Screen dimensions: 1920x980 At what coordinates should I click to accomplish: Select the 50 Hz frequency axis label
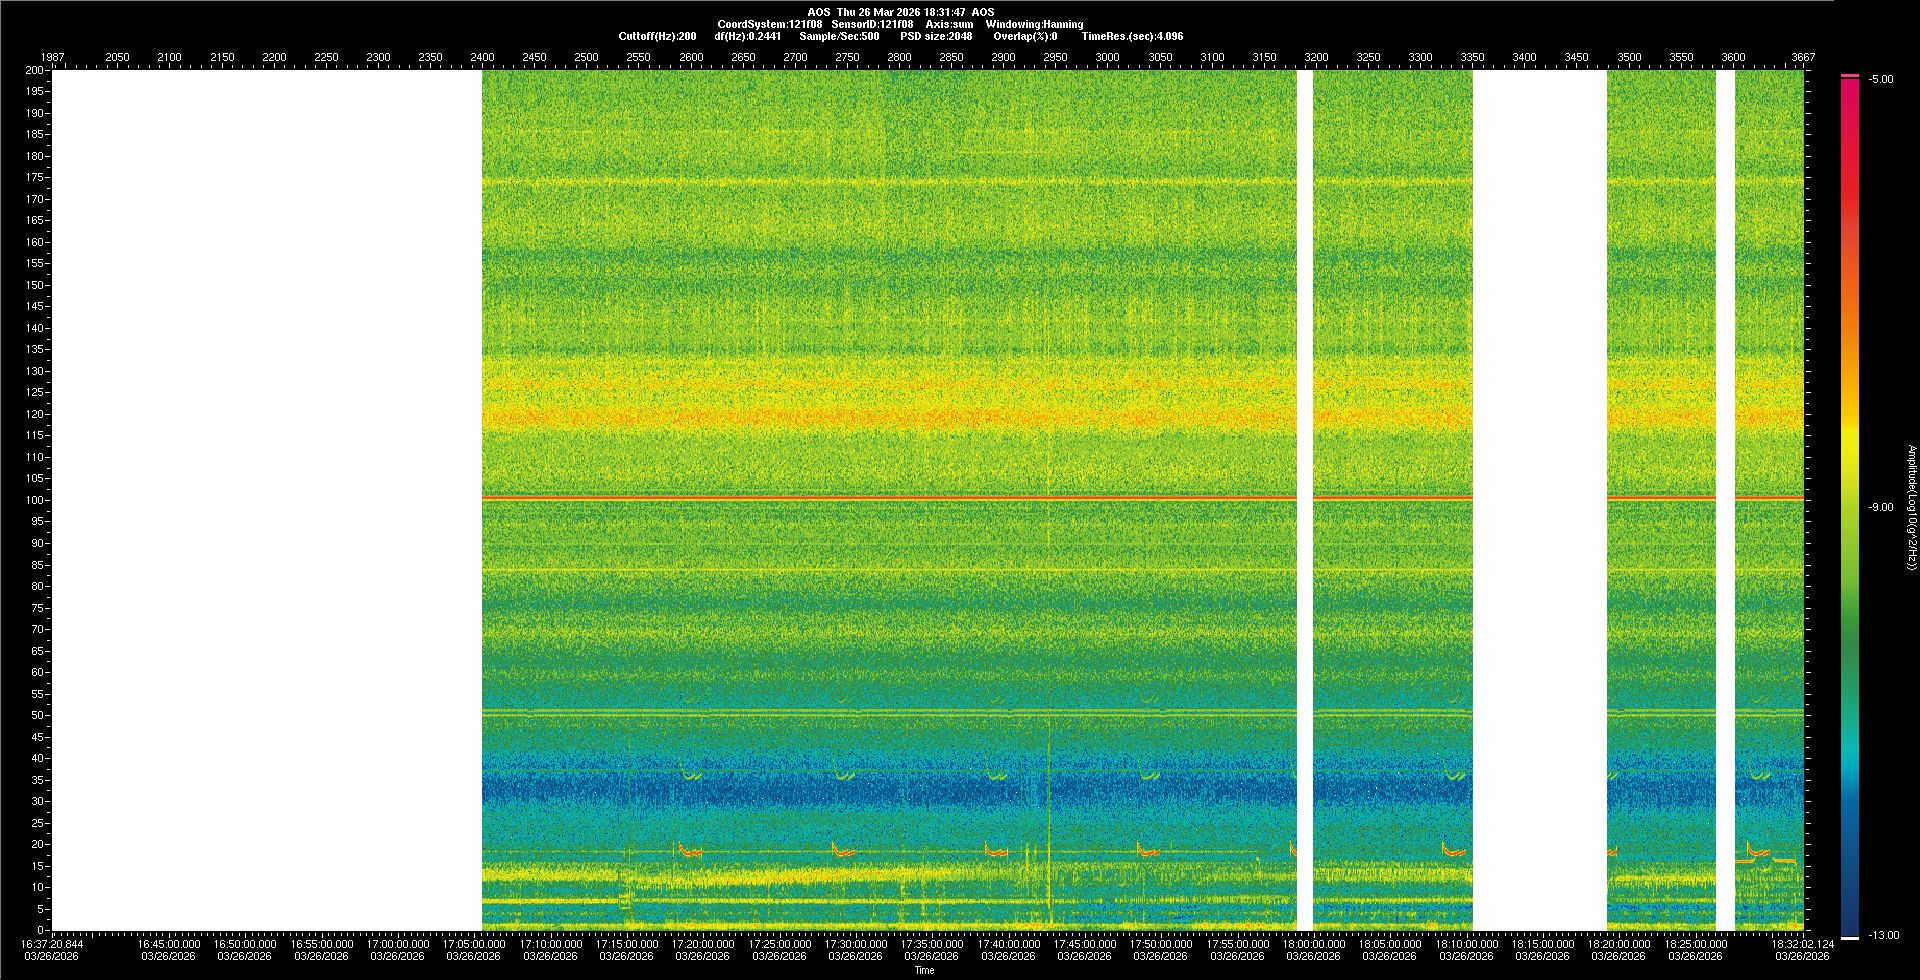pyautogui.click(x=37, y=715)
